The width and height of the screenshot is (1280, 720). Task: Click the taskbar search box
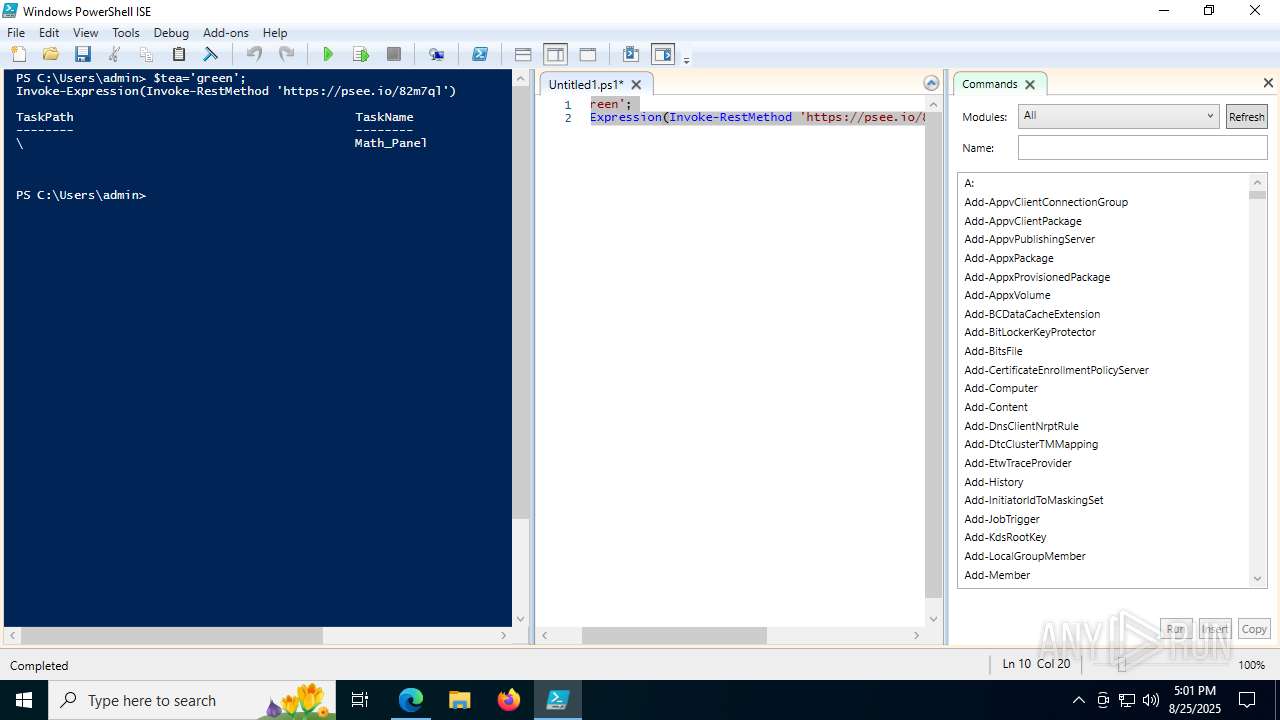(192, 700)
